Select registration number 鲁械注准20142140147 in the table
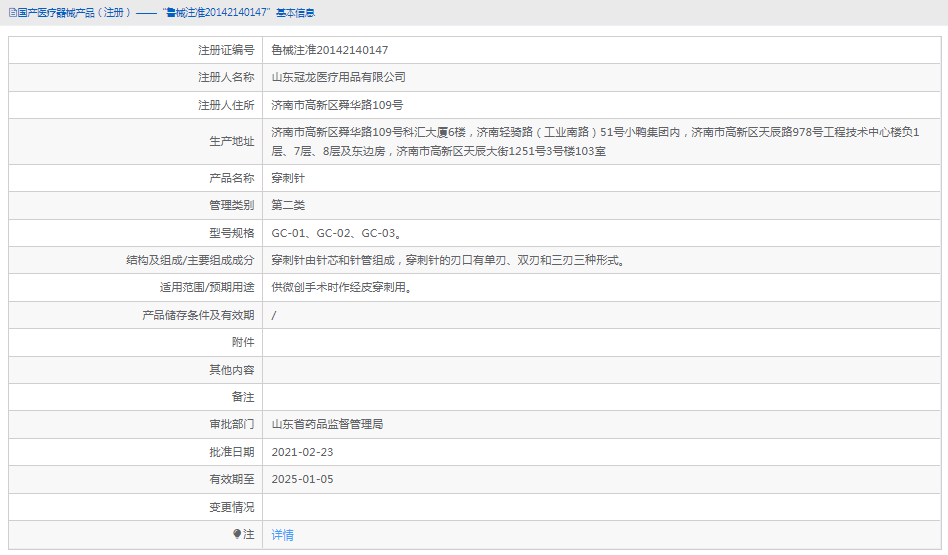This screenshot has height=555, width=948. (330, 50)
